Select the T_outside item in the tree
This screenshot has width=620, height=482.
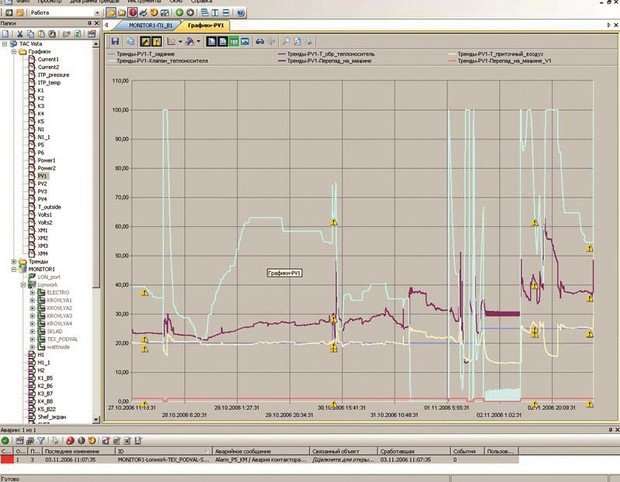49,207
